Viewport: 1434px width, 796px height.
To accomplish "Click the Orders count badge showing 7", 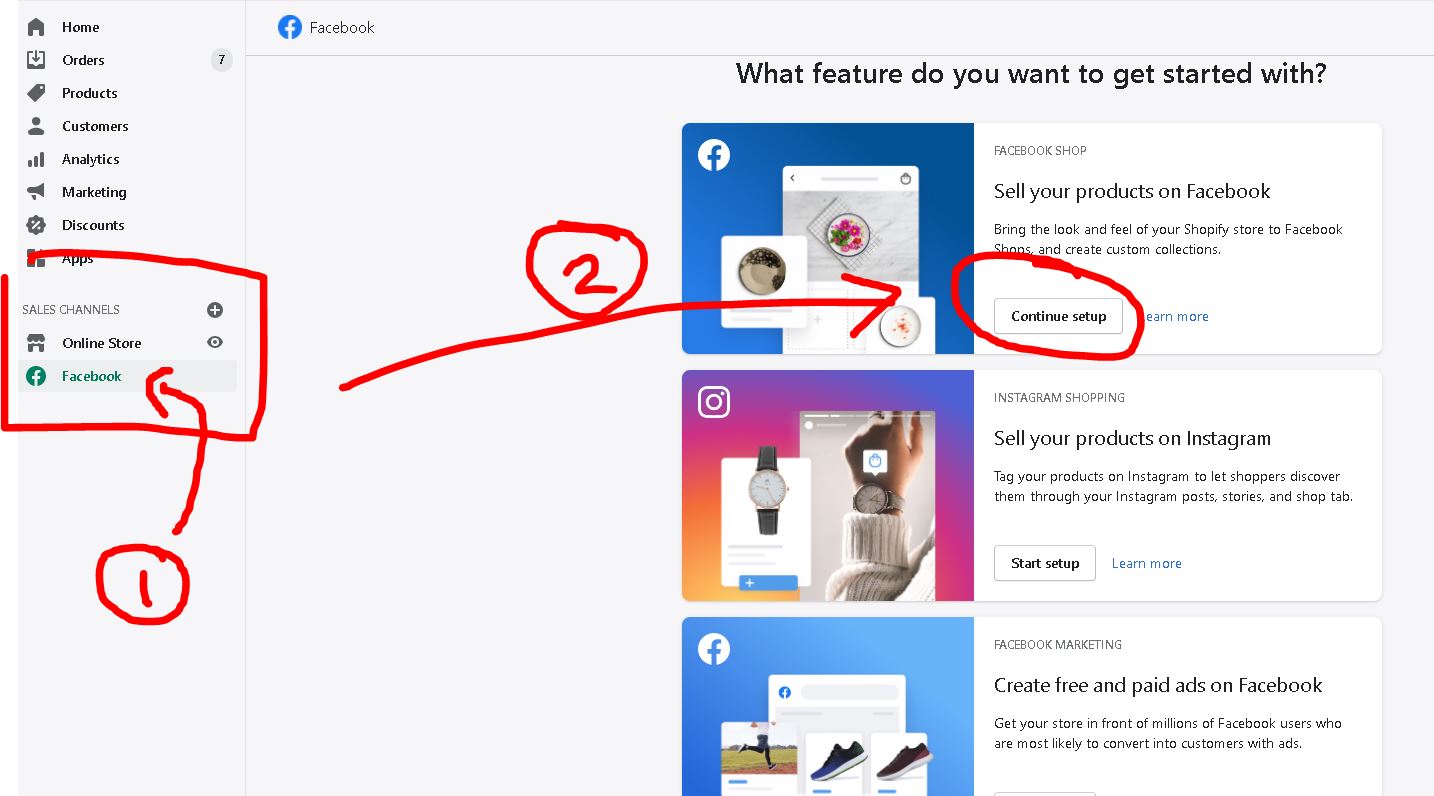I will click(222, 60).
